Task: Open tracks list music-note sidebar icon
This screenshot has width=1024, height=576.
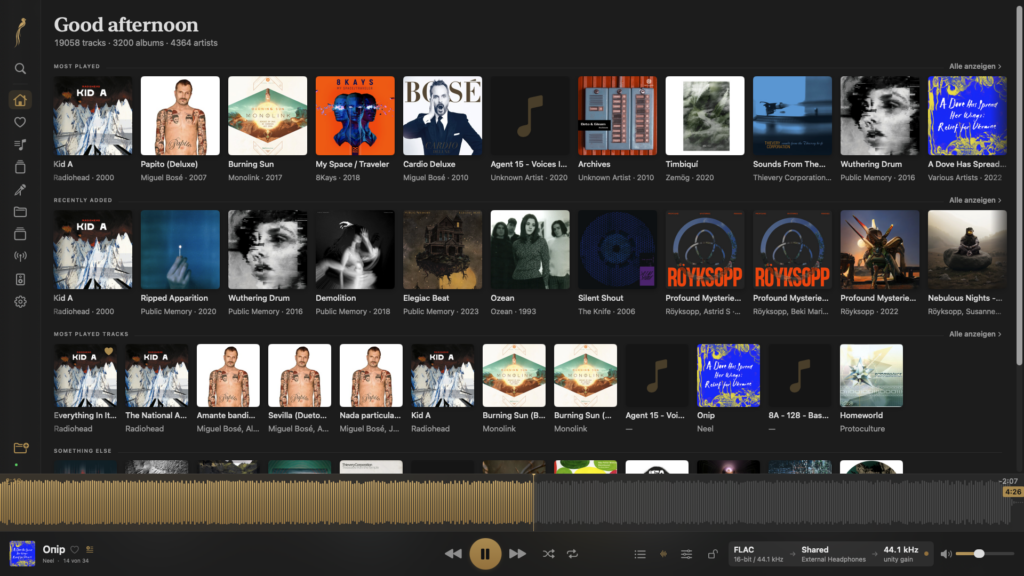Action: point(20,144)
